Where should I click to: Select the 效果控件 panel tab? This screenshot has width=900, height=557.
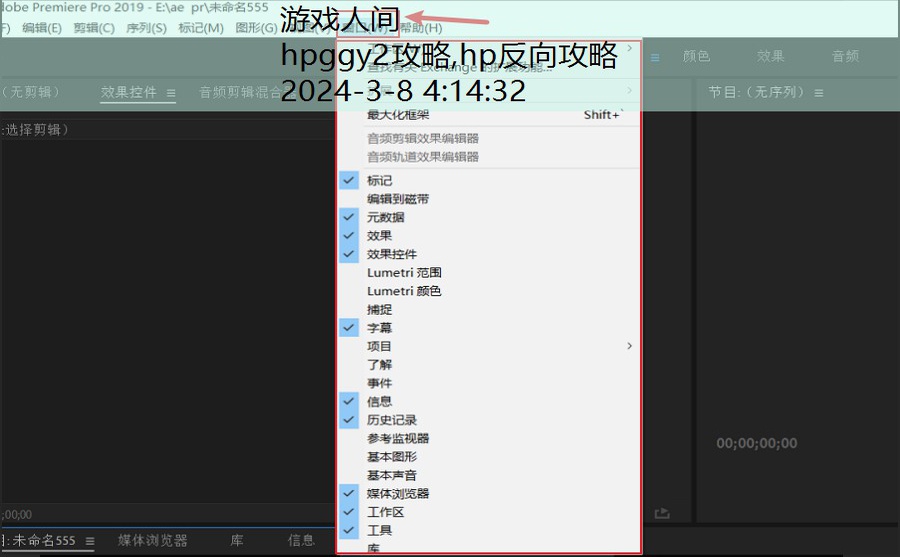point(129,92)
